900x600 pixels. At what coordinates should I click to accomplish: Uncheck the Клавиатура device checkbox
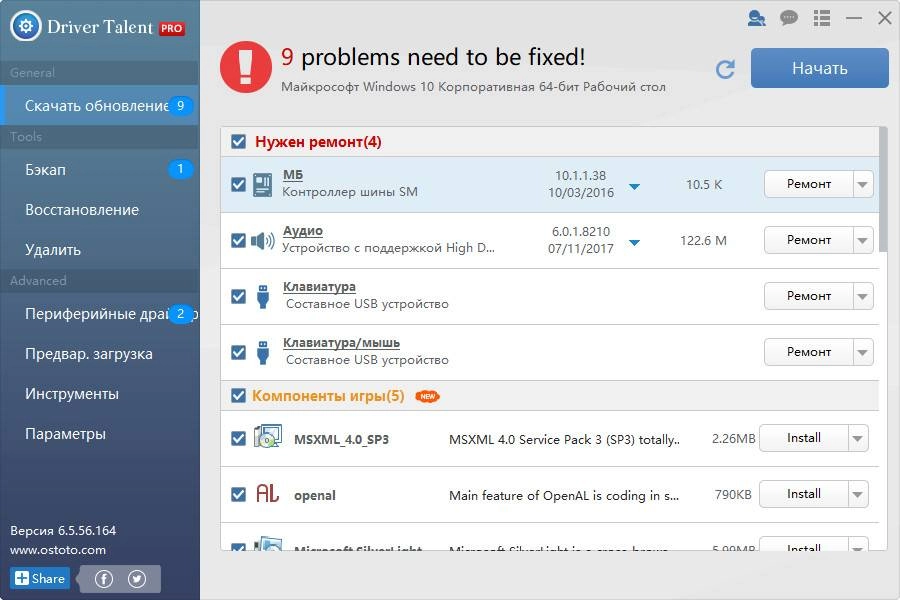pyautogui.click(x=238, y=296)
